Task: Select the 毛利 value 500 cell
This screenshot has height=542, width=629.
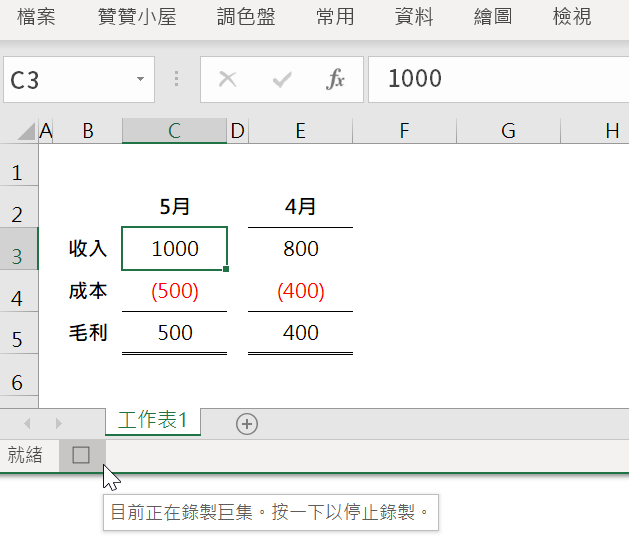Action: [174, 333]
